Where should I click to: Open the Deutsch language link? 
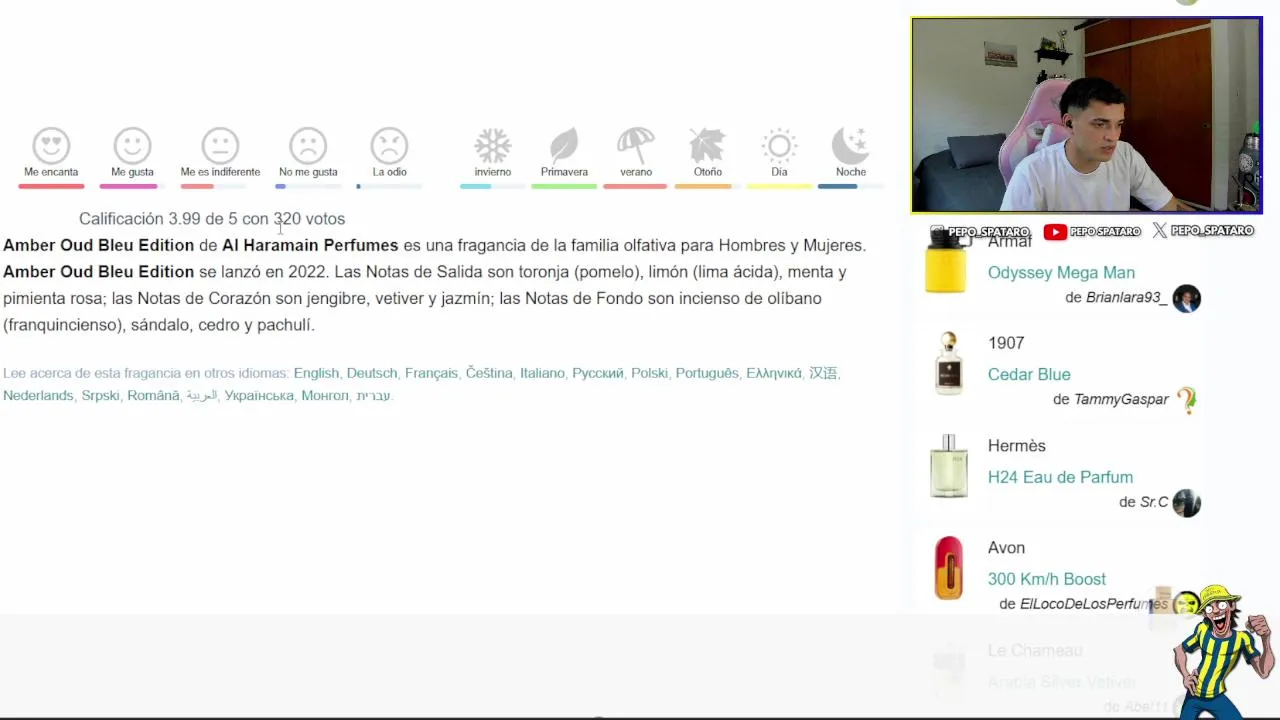point(372,373)
